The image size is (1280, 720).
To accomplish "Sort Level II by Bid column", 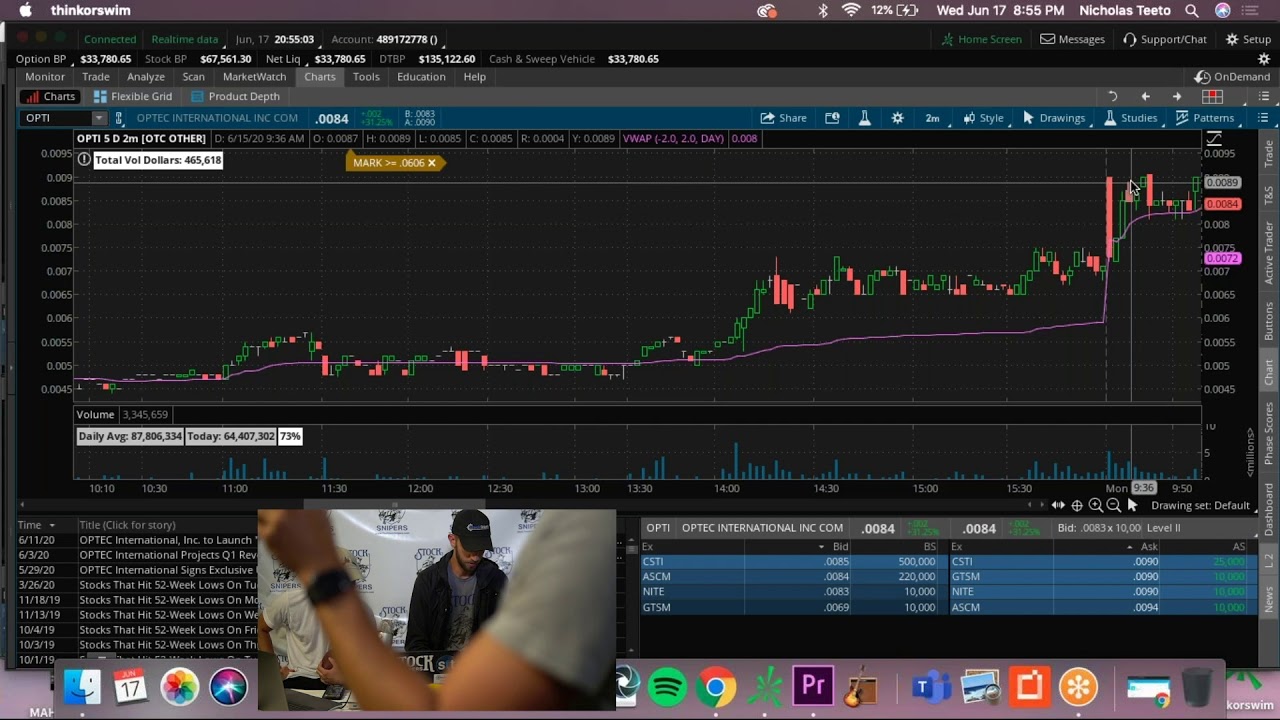I will (840, 547).
